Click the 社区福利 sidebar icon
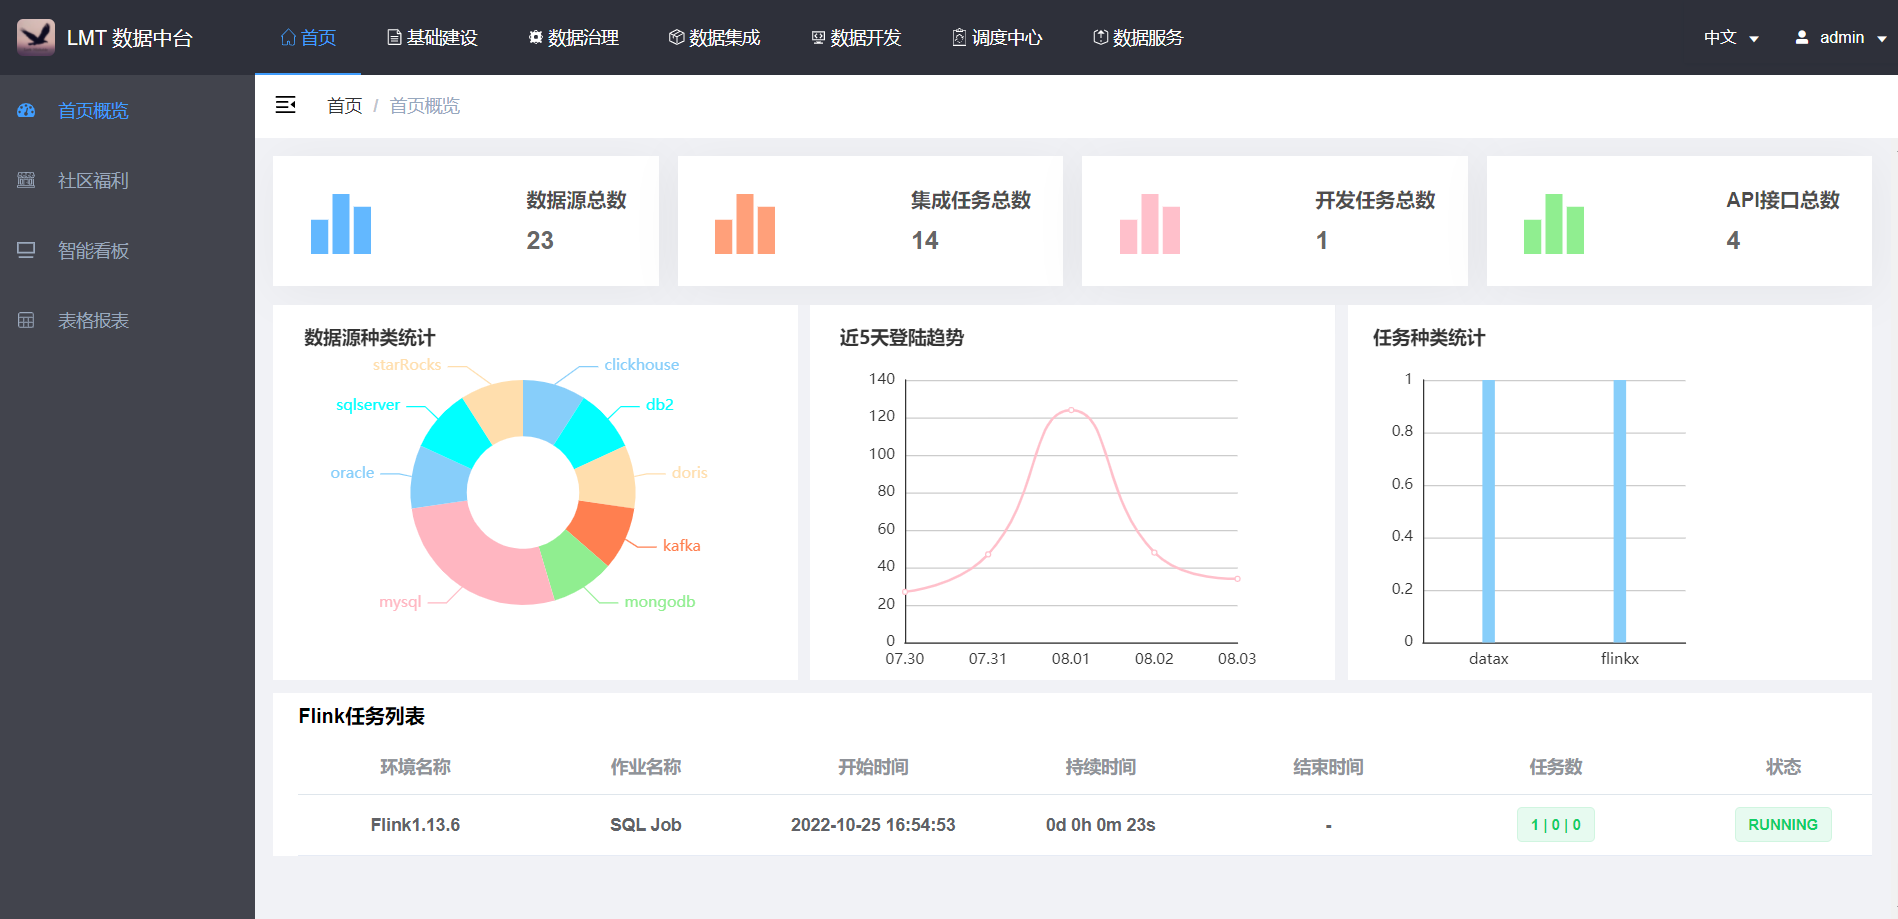1898x919 pixels. (26, 180)
